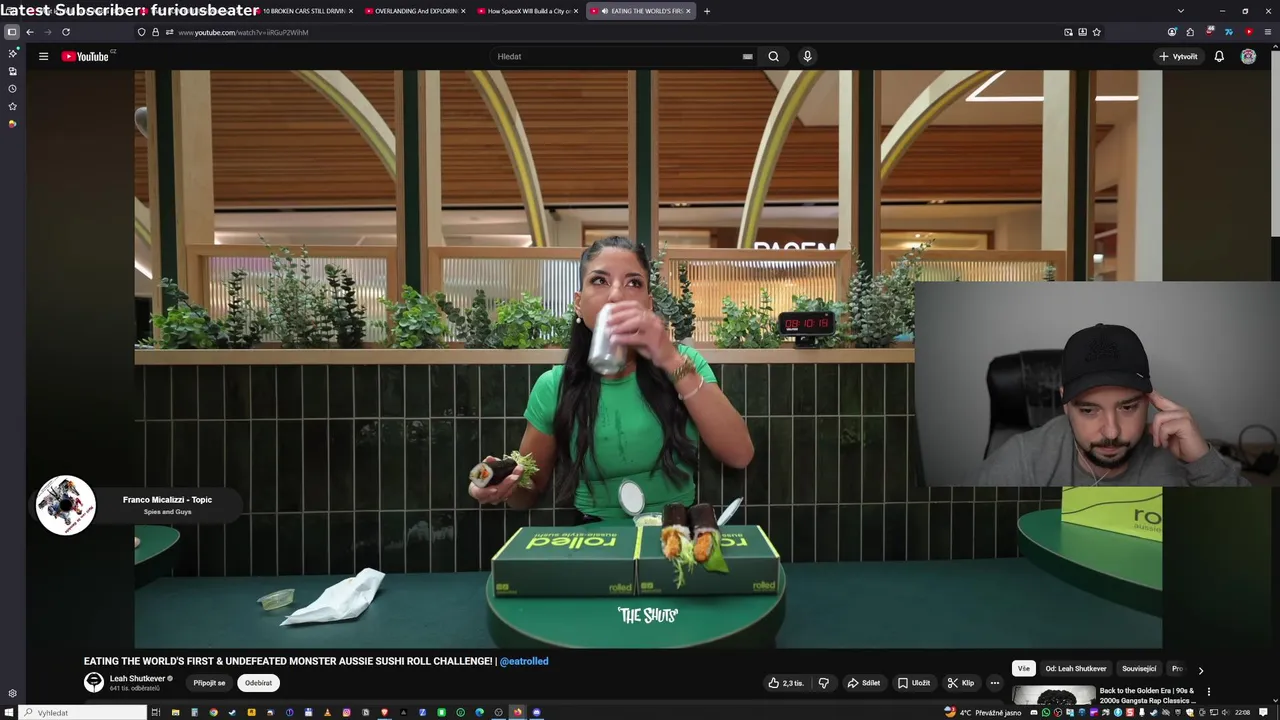Image resolution: width=1280 pixels, height=720 pixels.
Task: Open the sidebar history clock icon
Action: point(12,89)
